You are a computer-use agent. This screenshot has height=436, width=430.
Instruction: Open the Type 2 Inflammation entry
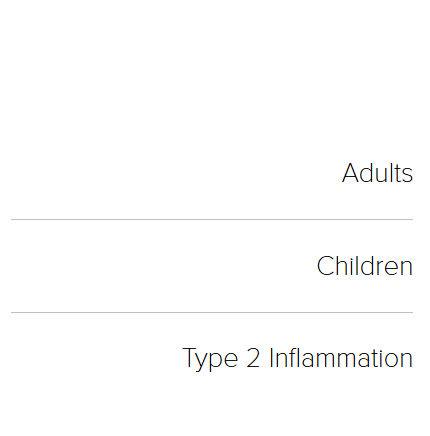(298, 359)
